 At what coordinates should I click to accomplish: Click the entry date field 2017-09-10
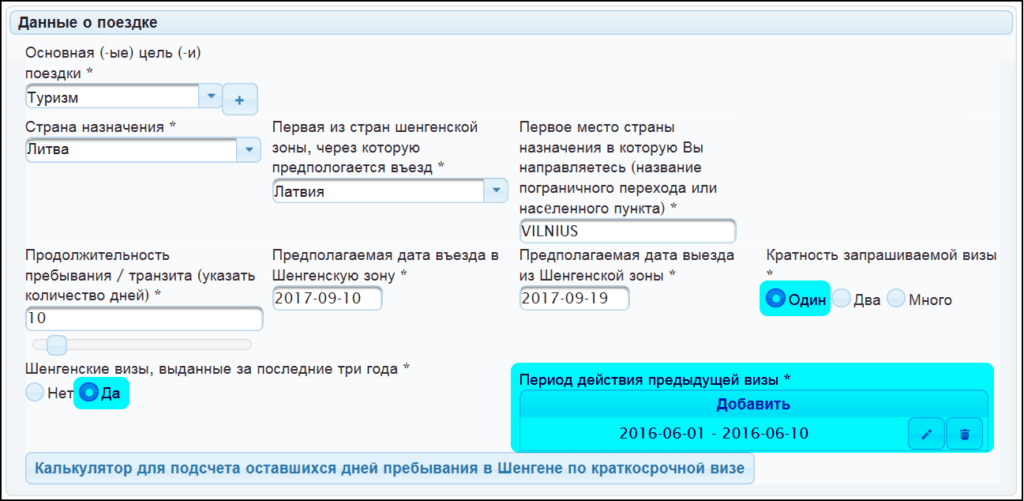click(327, 298)
